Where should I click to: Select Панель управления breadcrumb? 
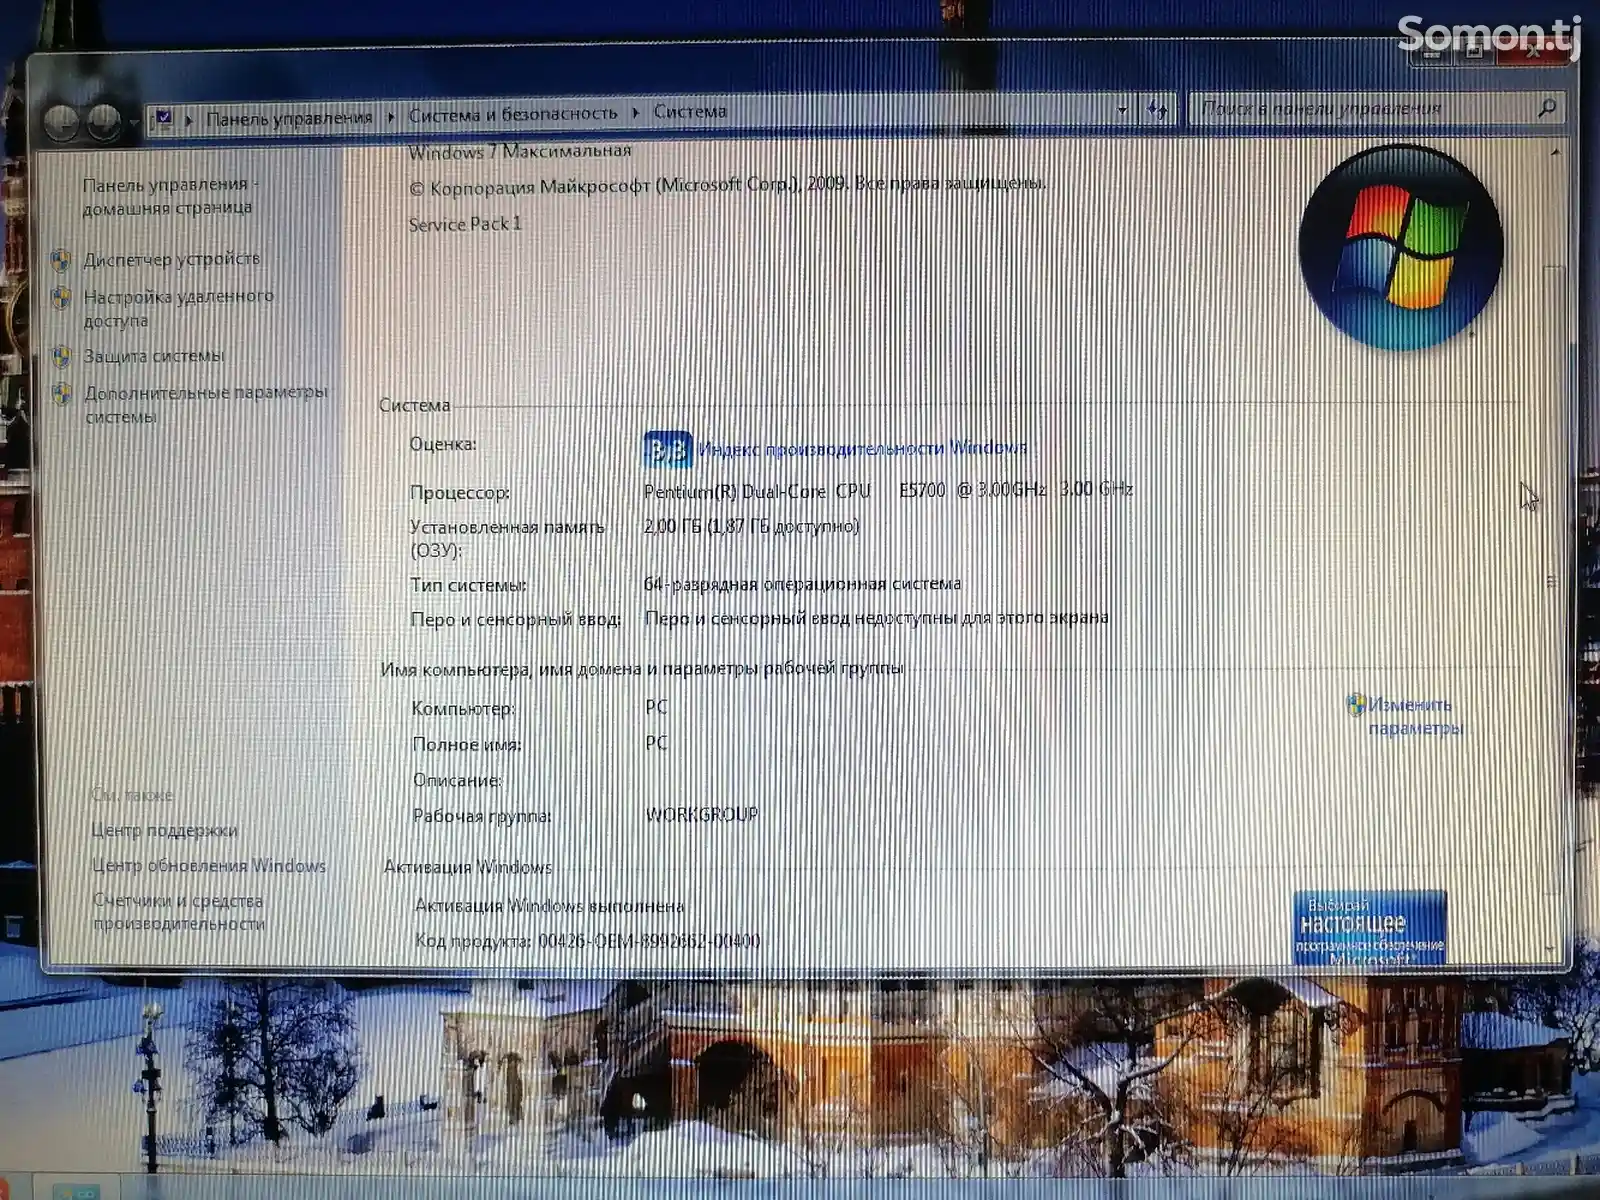[x=289, y=118]
